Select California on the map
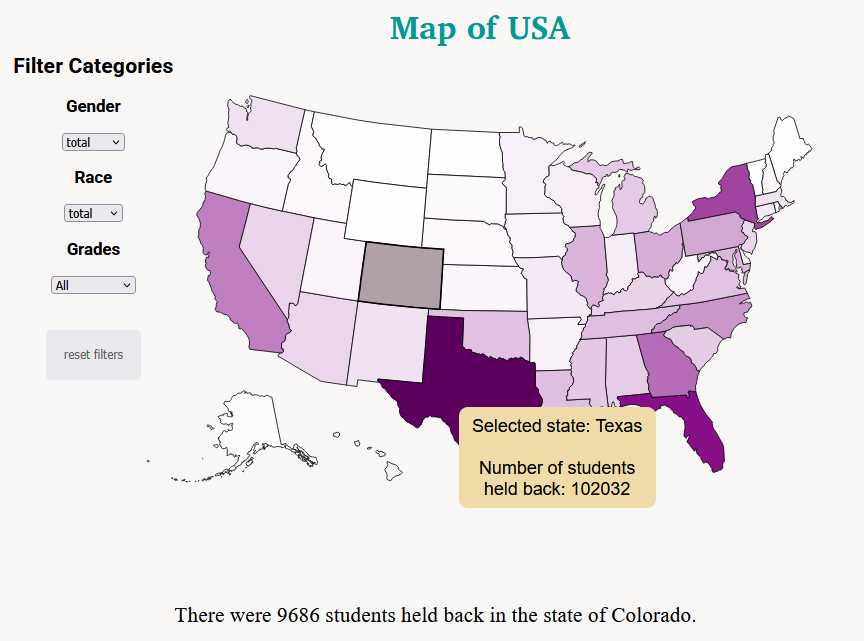Viewport: 864px width, 641px height. (233, 270)
